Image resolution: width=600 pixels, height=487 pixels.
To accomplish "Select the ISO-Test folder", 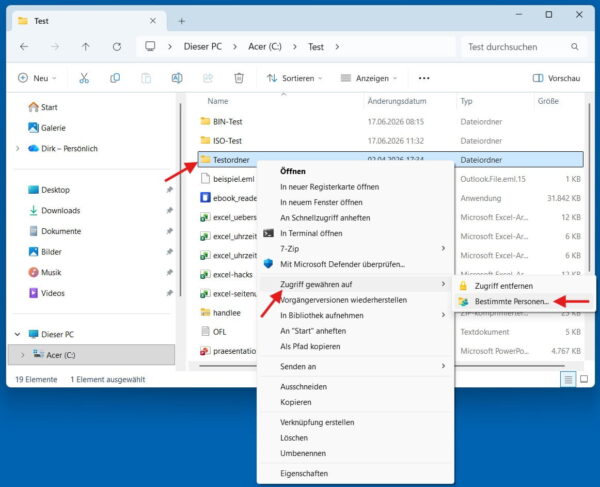I will point(390,141).
